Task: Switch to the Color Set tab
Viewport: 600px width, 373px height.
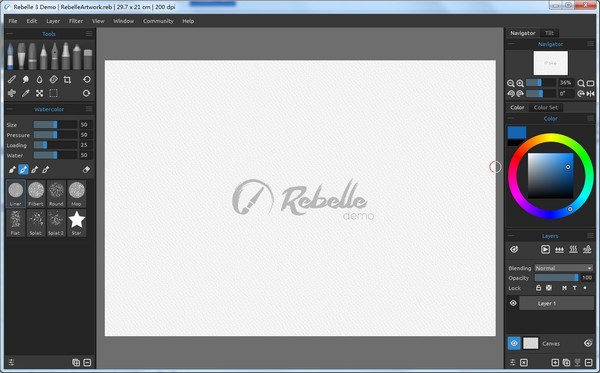Action: (x=546, y=108)
